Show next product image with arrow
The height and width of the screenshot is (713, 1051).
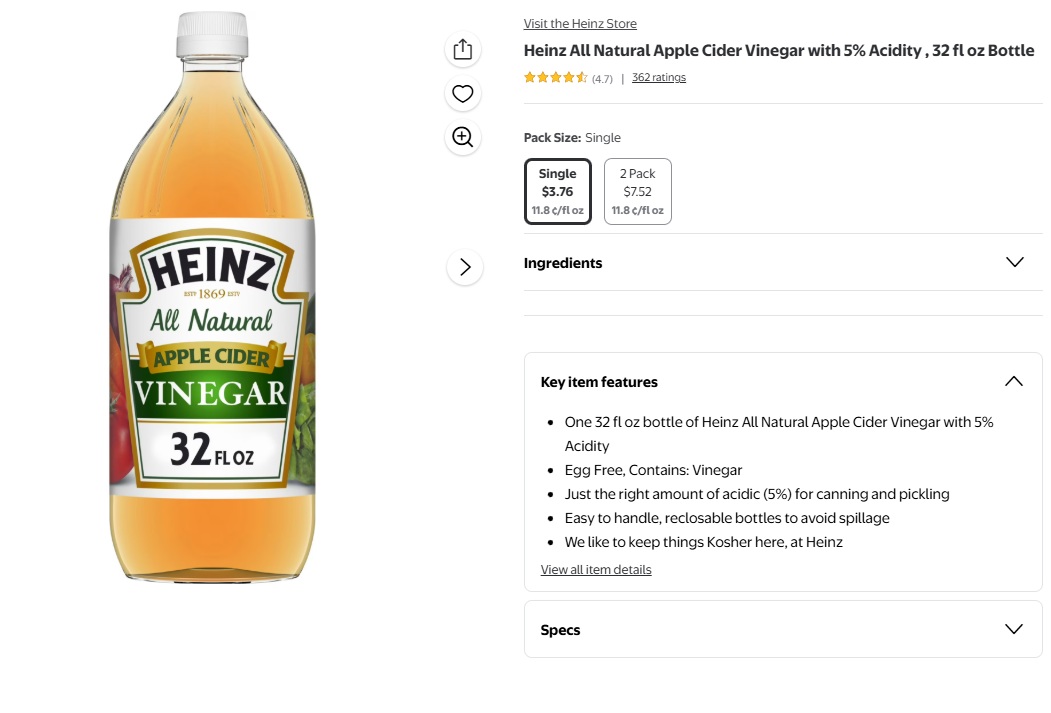[x=464, y=267]
